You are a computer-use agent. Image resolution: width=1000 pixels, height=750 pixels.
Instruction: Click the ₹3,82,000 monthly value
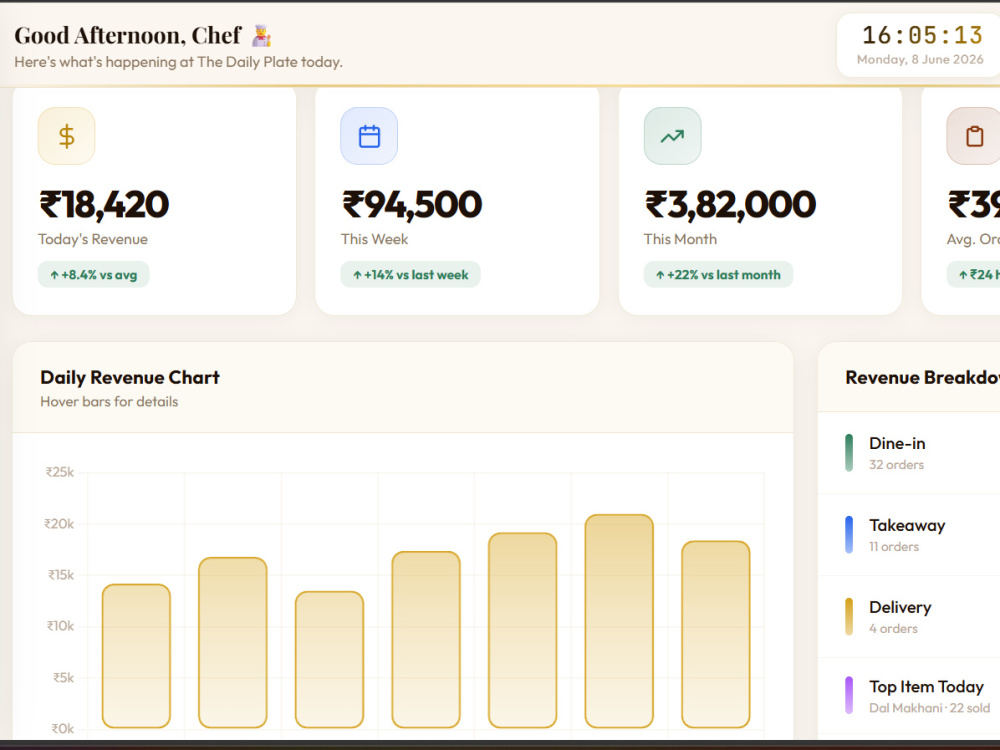point(730,205)
